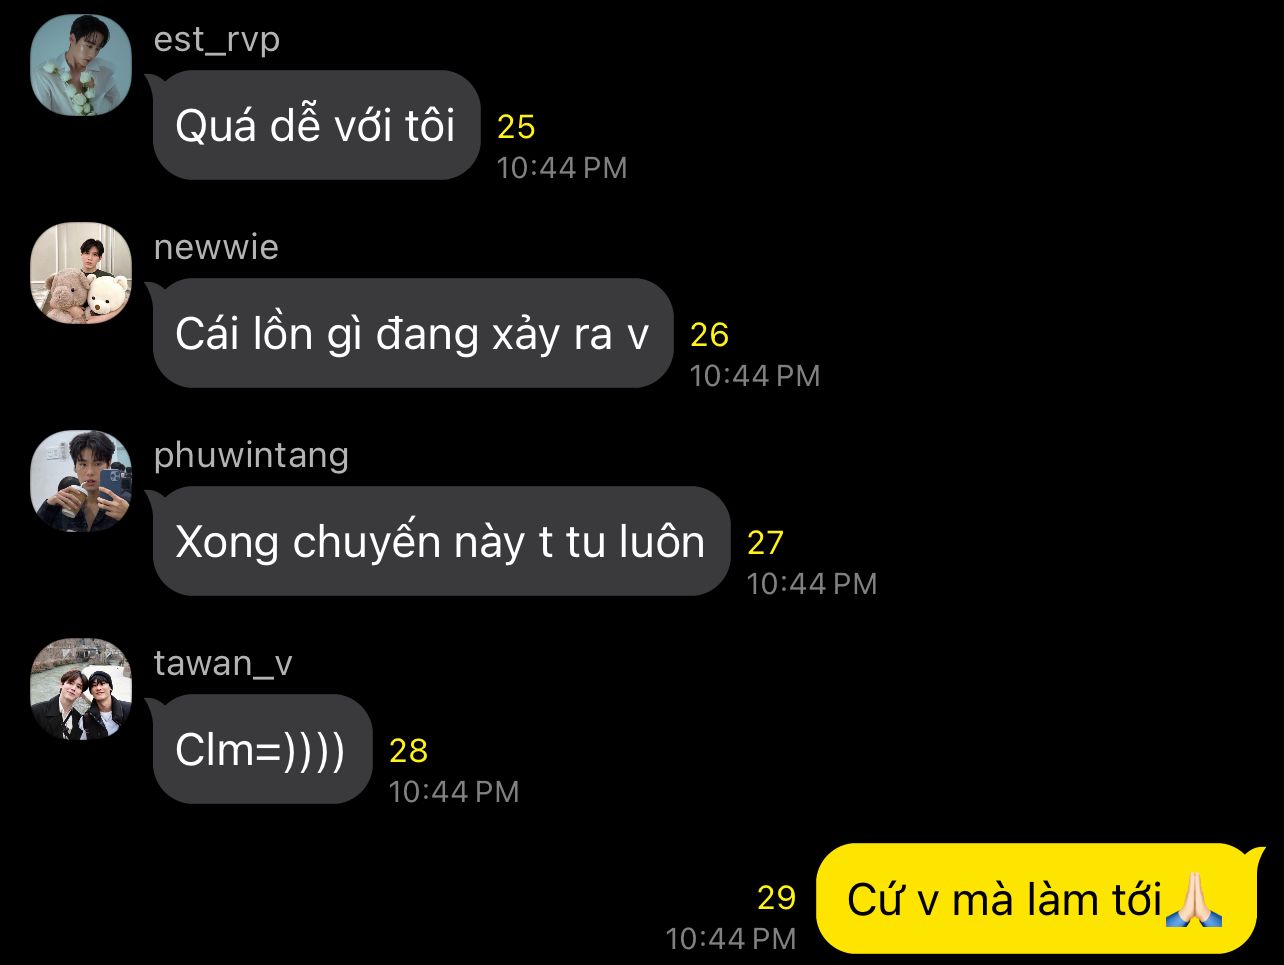Select the "Xong chuyến này t tu luôn" message

[x=441, y=541]
